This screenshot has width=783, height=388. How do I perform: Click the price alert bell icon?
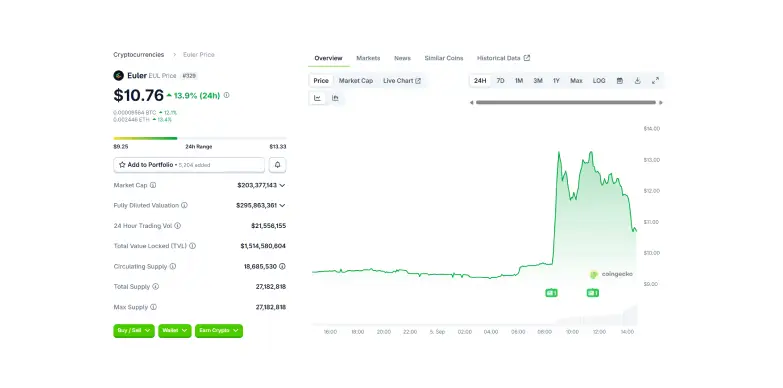pyautogui.click(x=278, y=165)
